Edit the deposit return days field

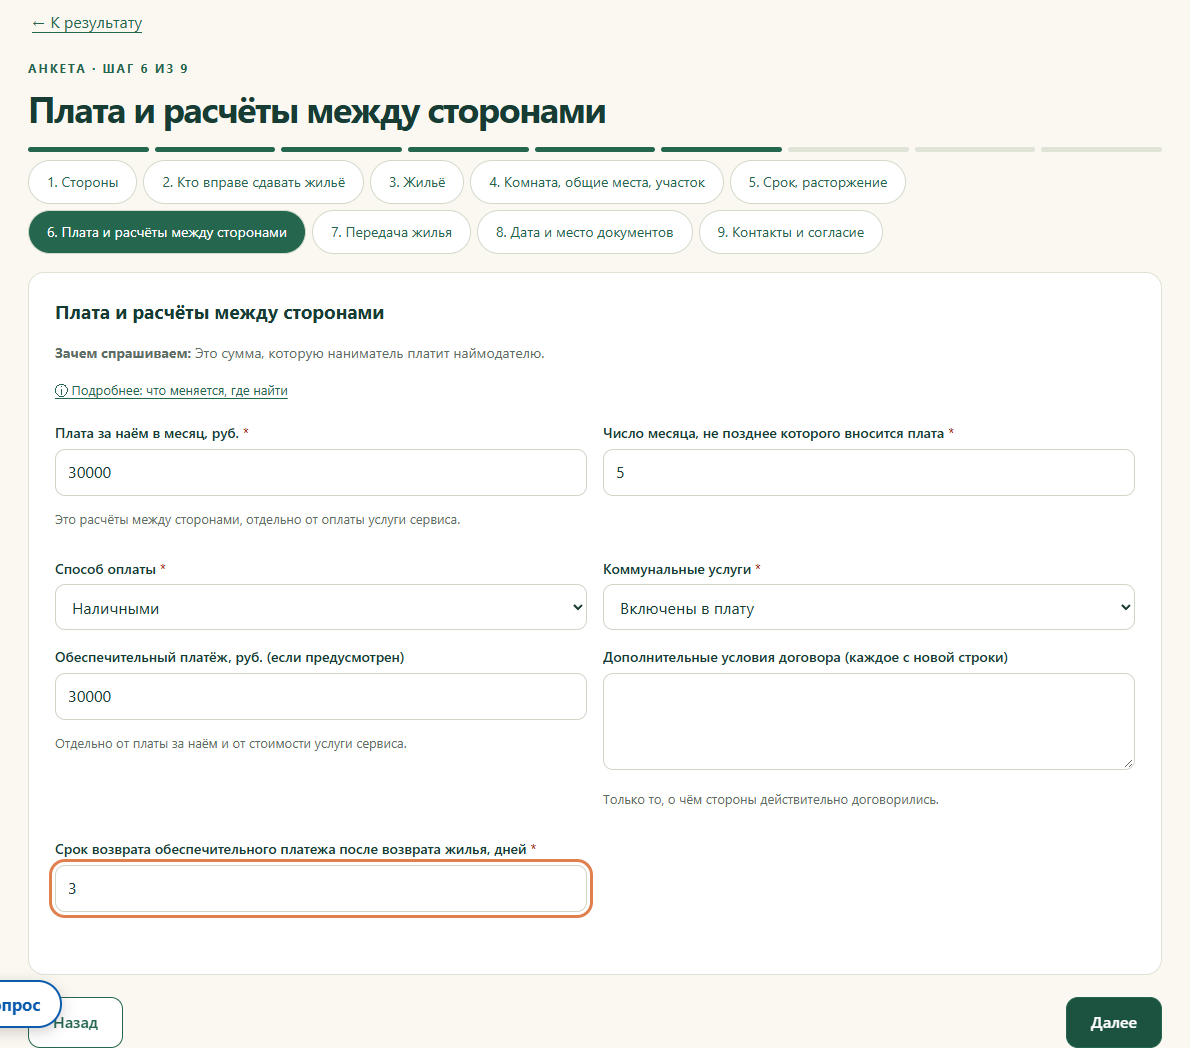click(320, 889)
